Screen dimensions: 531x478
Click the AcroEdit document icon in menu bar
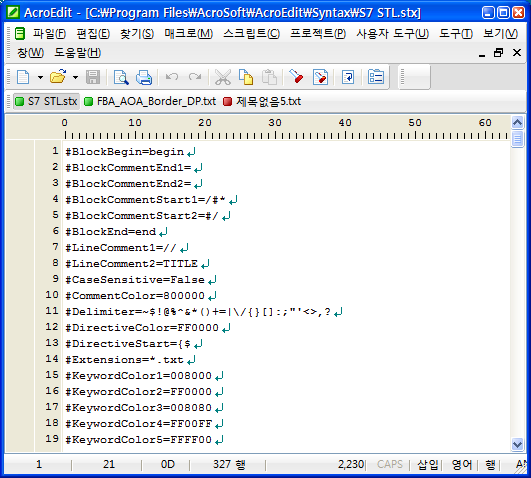click(x=20, y=34)
